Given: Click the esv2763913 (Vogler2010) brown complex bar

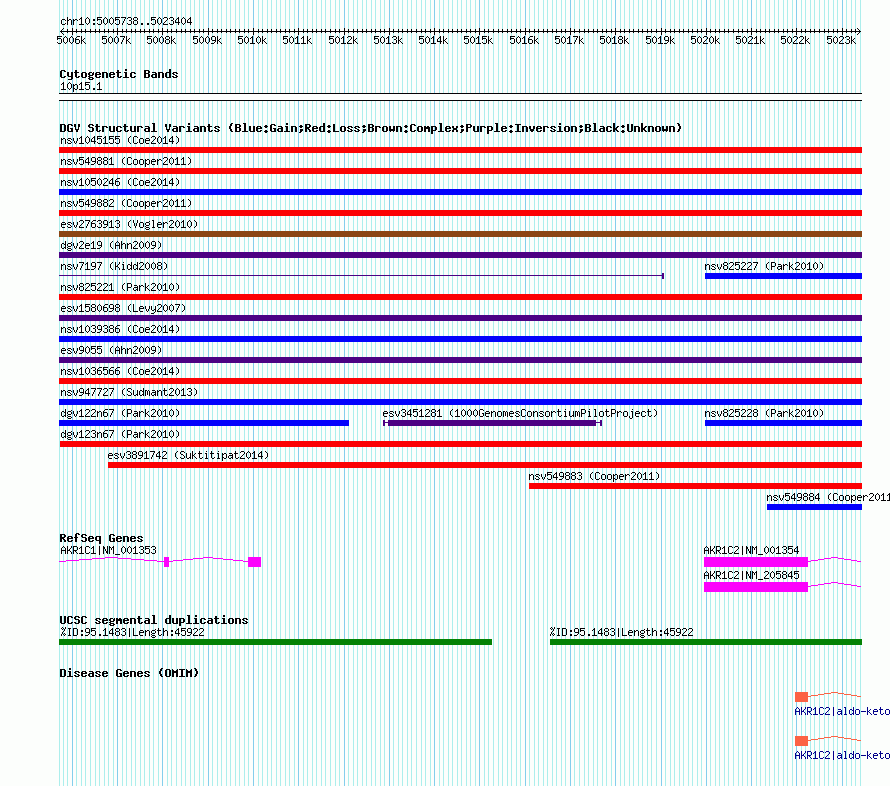Looking at the screenshot, I should 460,234.
